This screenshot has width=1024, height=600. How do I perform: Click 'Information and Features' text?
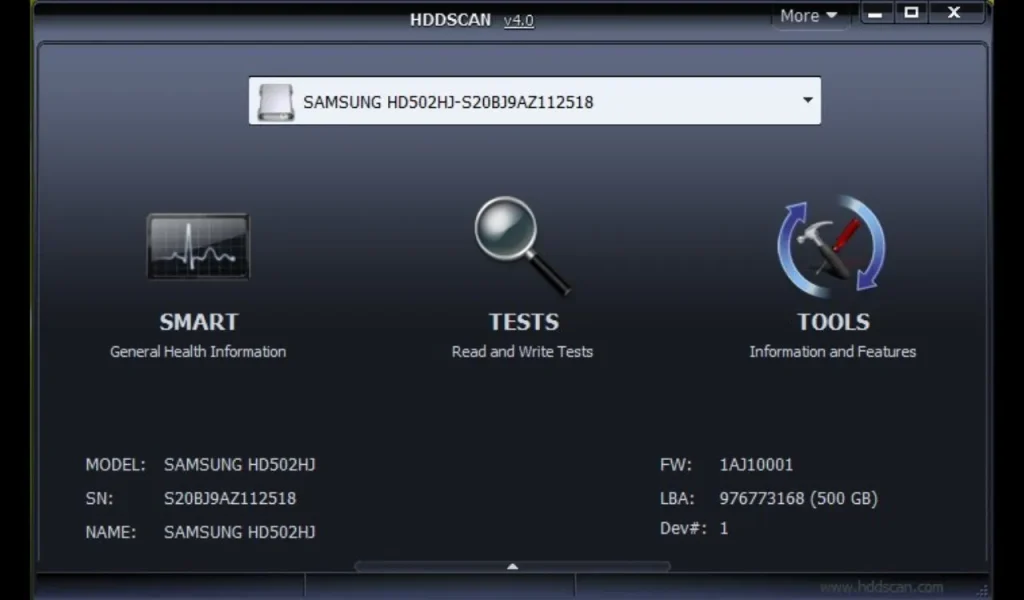coord(833,352)
